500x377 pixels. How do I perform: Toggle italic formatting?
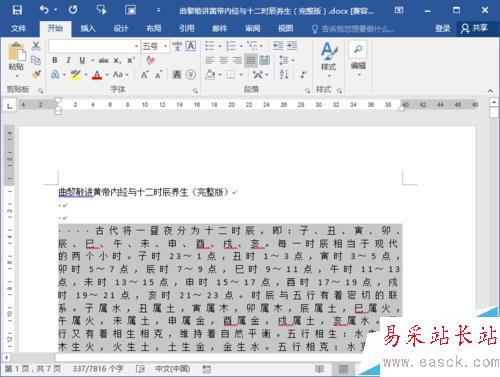tap(68, 60)
